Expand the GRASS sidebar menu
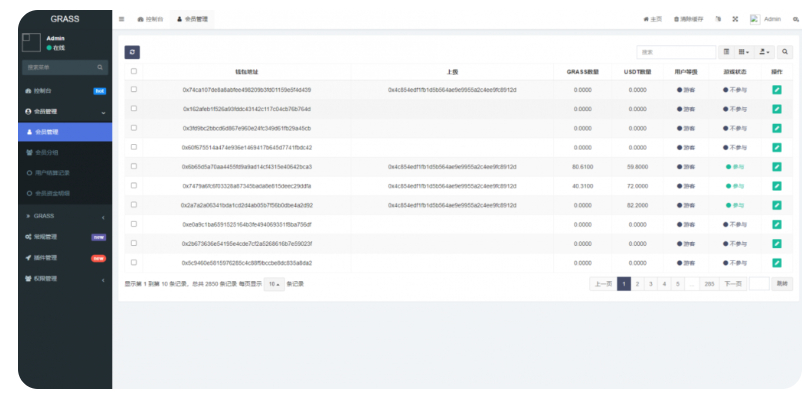The width and height of the screenshot is (803, 393). click(65, 217)
